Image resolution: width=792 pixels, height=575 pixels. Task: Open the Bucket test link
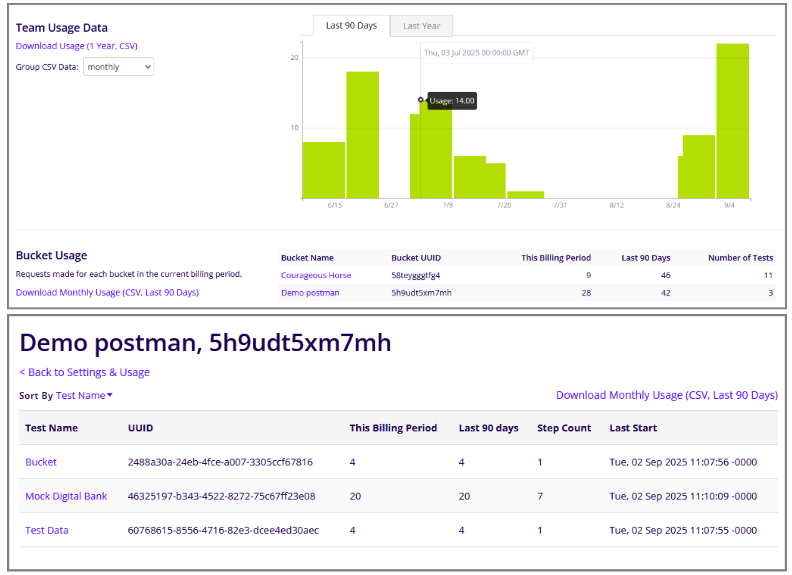pyautogui.click(x=41, y=462)
